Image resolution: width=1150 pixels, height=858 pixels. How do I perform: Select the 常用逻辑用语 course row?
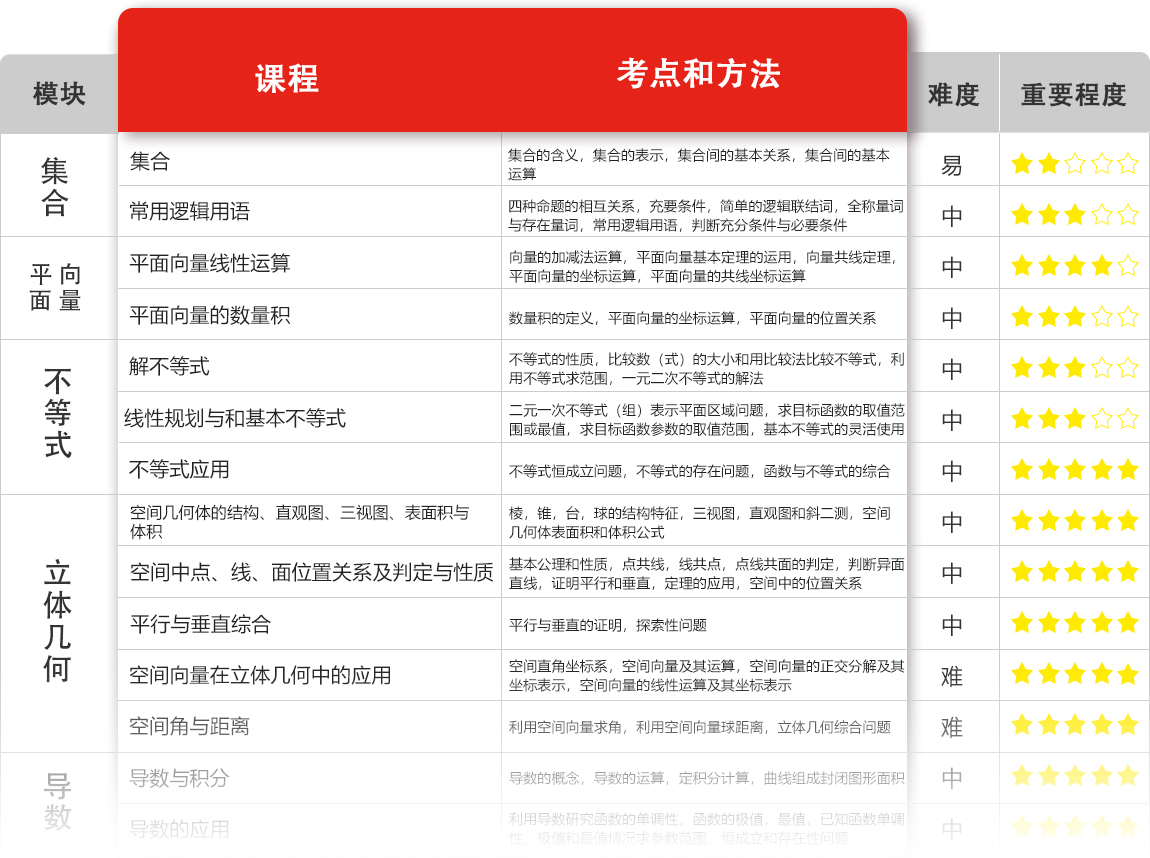(x=310, y=211)
